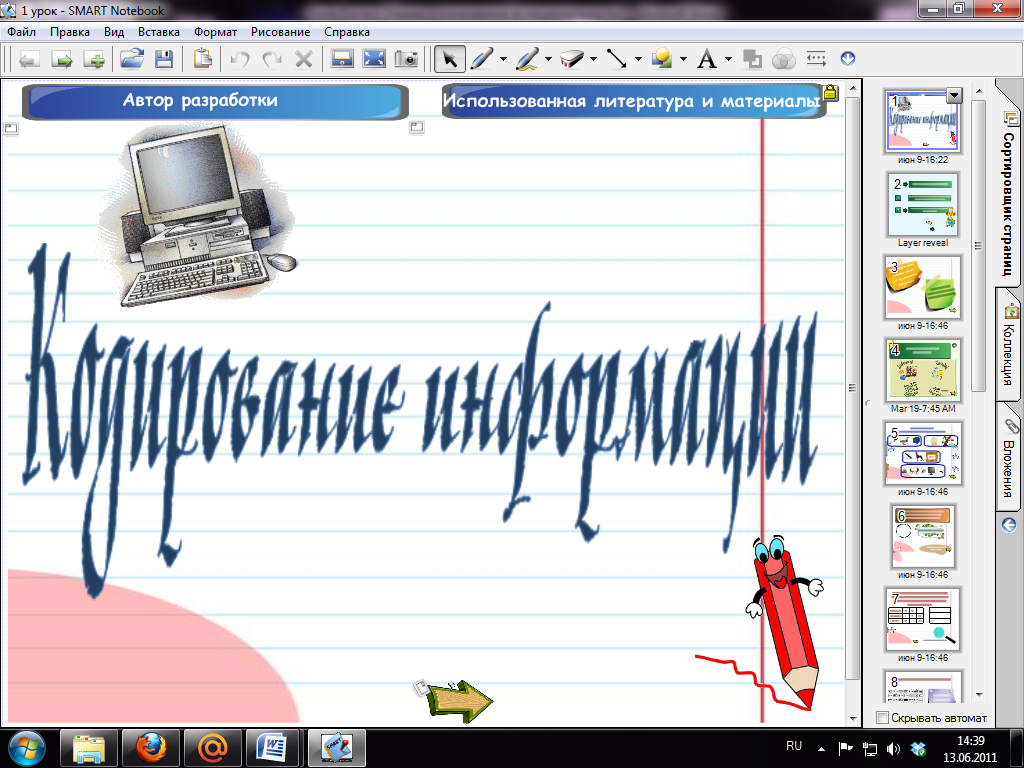Open Windows Explorer folder on taskbar
The image size is (1024, 768).
click(x=89, y=748)
